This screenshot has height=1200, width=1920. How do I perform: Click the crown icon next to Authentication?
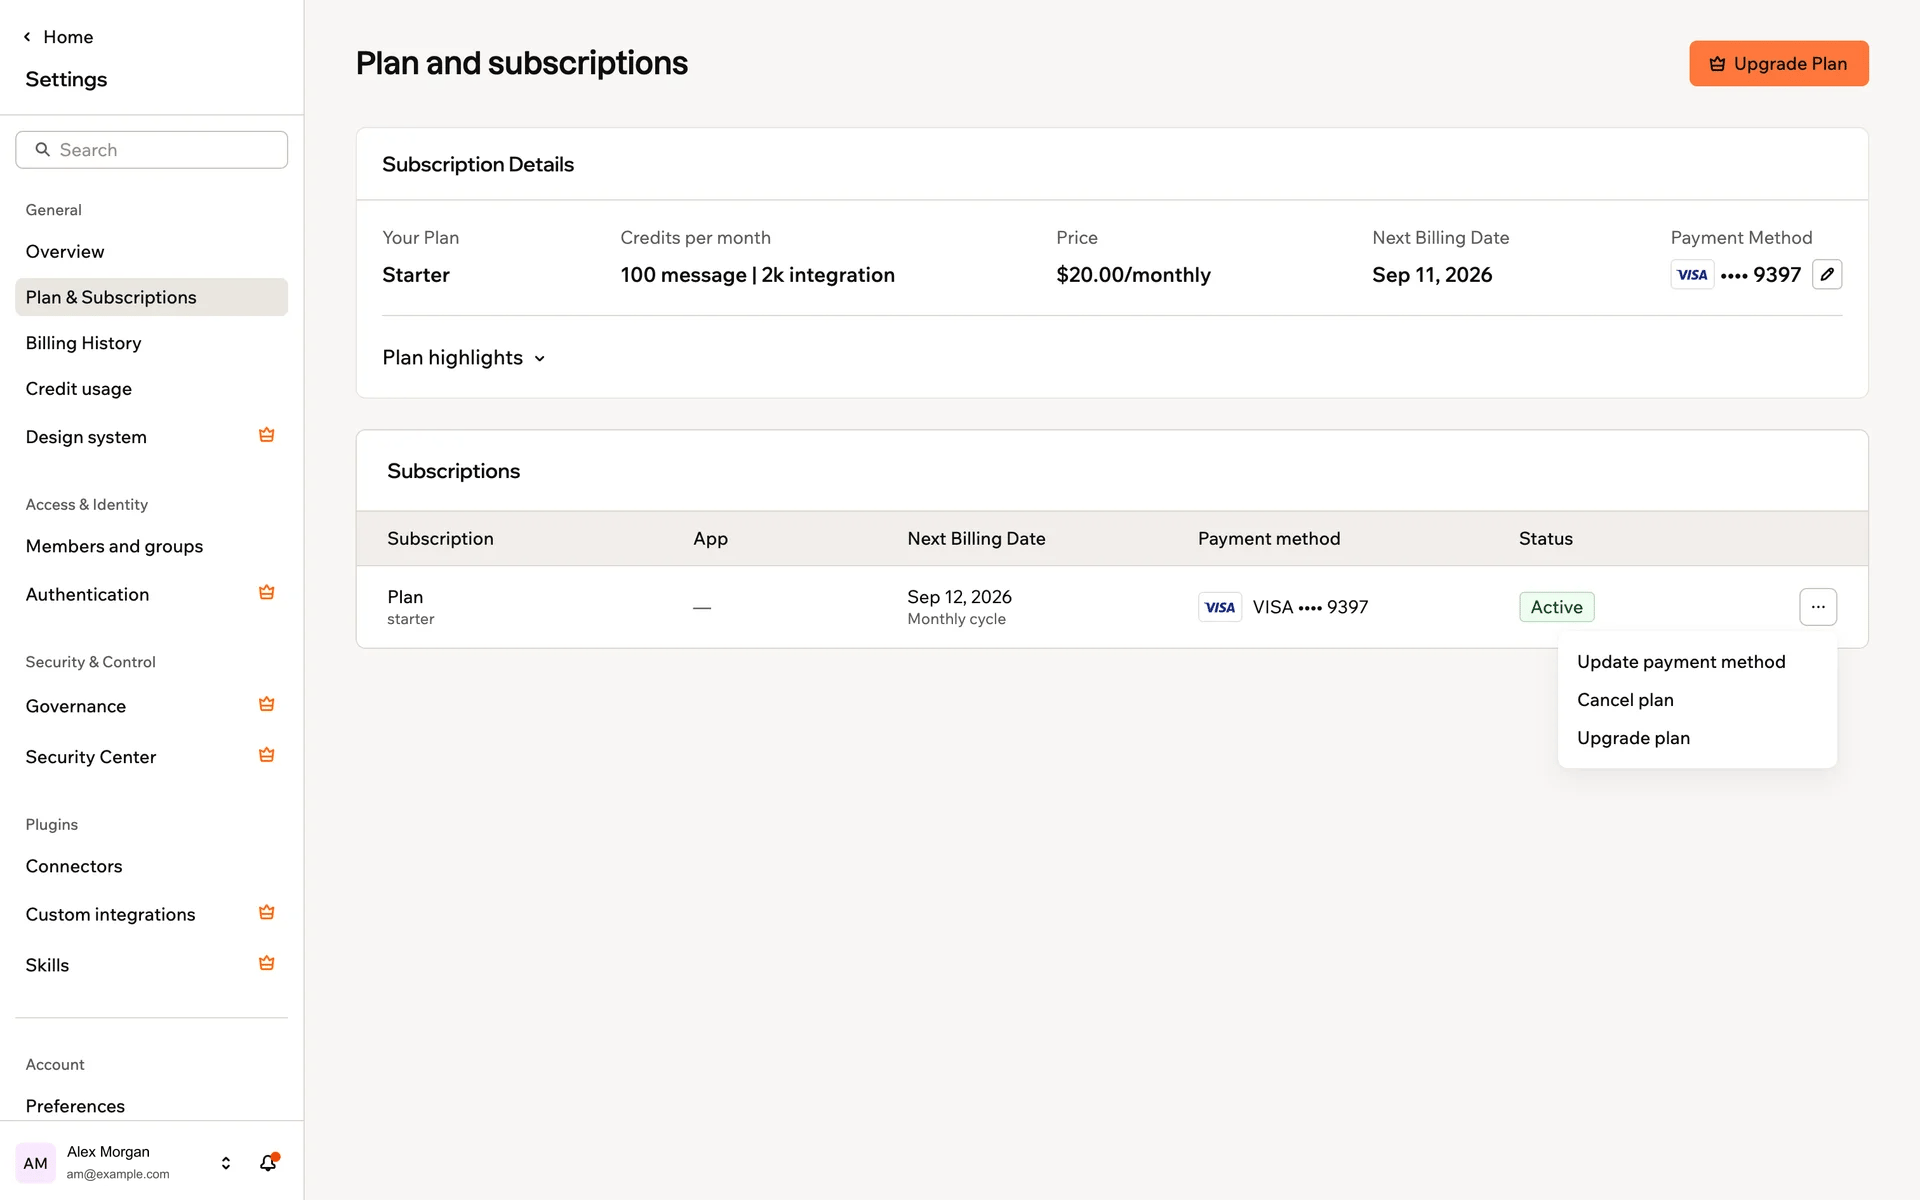tap(266, 593)
